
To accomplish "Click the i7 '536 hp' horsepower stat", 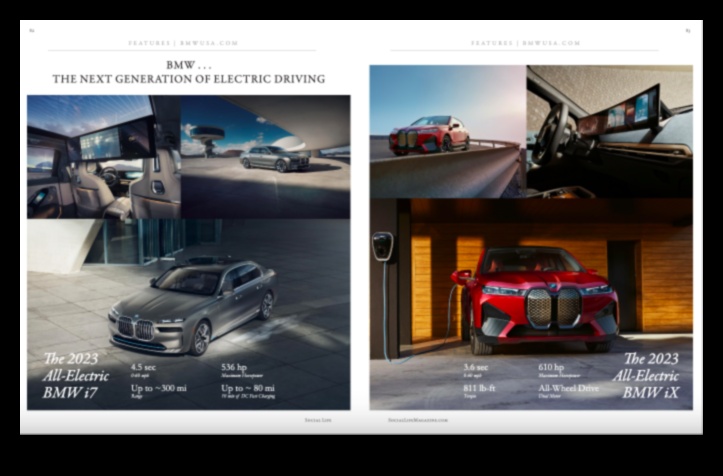I will [235, 366].
